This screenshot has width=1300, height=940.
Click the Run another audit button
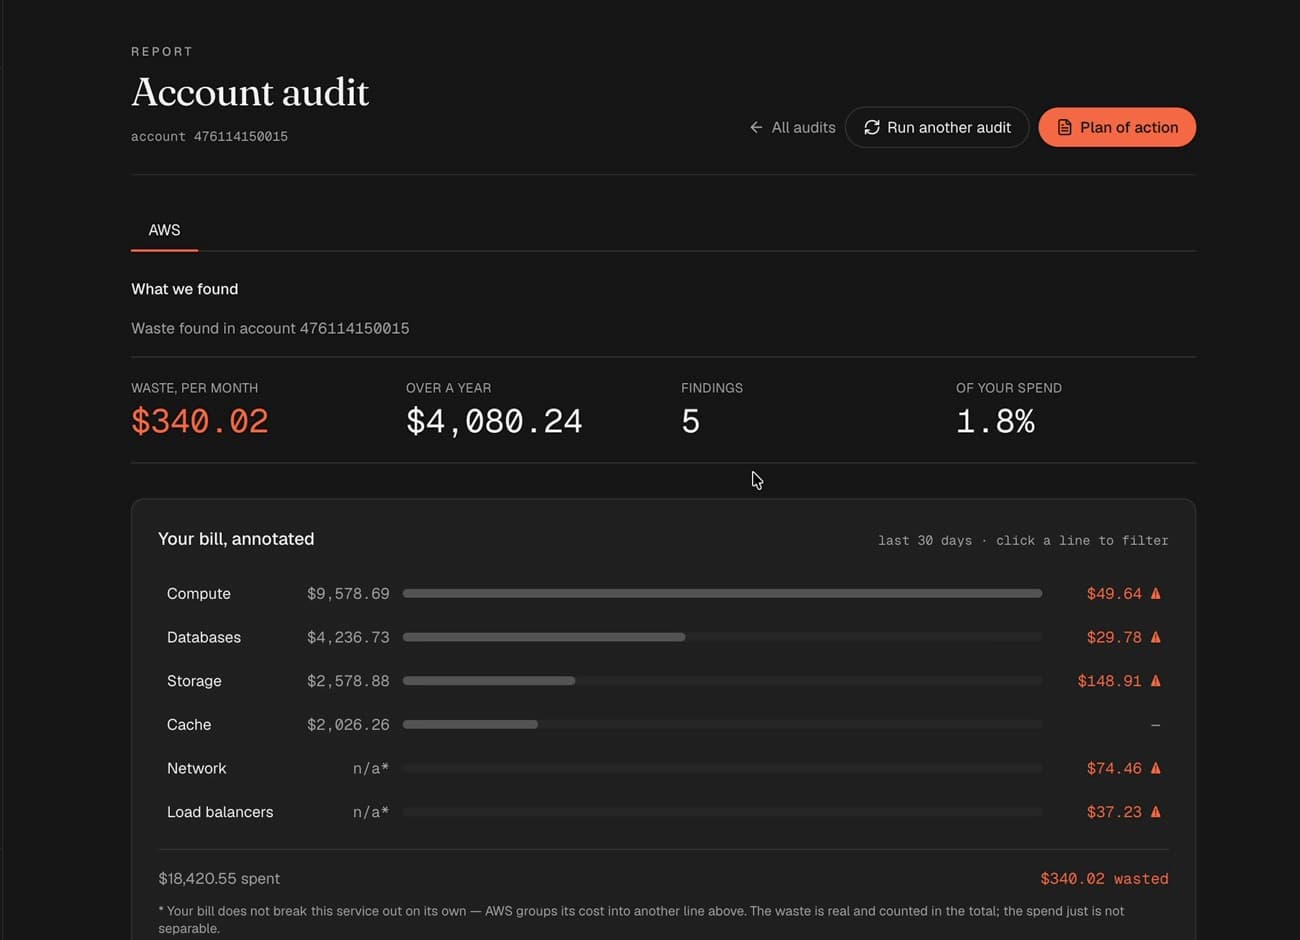[x=937, y=127]
